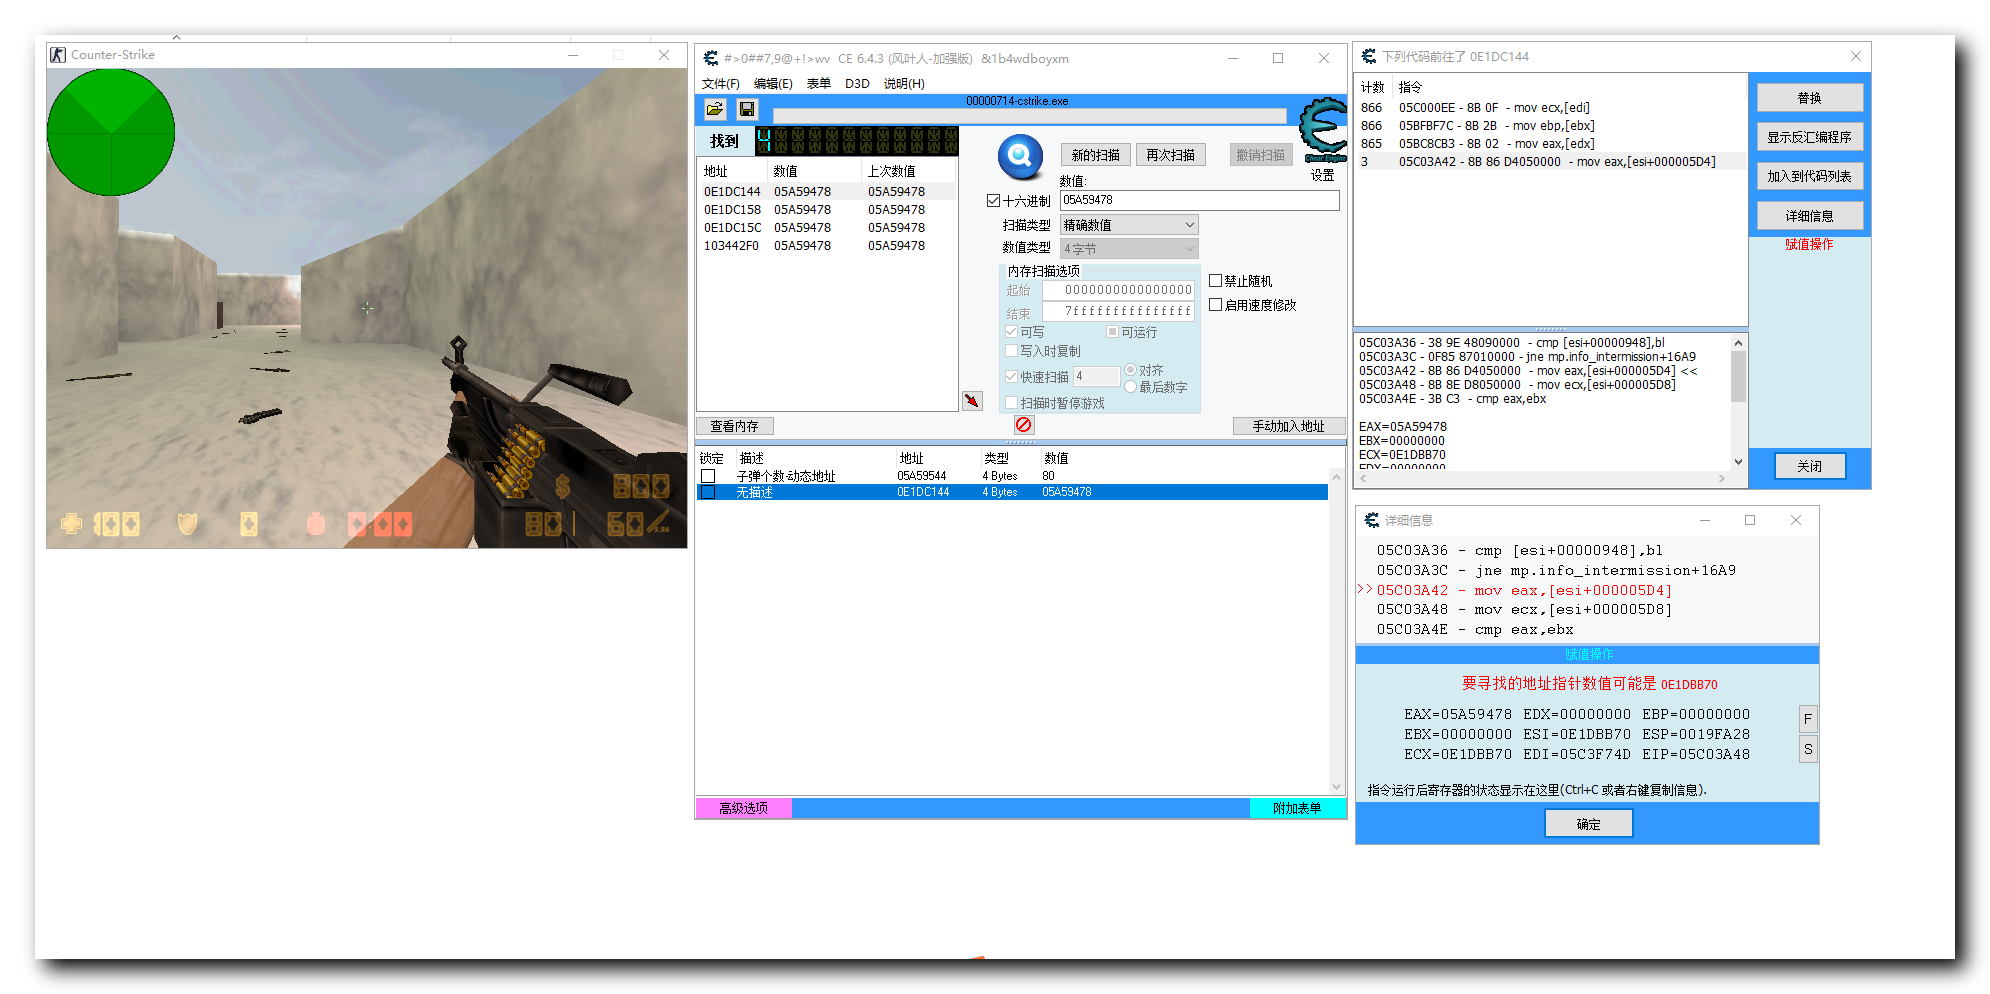Image resolution: width=1990 pixels, height=994 pixels.
Task: Click the 显示反汇编程序 button
Action: 1809,137
